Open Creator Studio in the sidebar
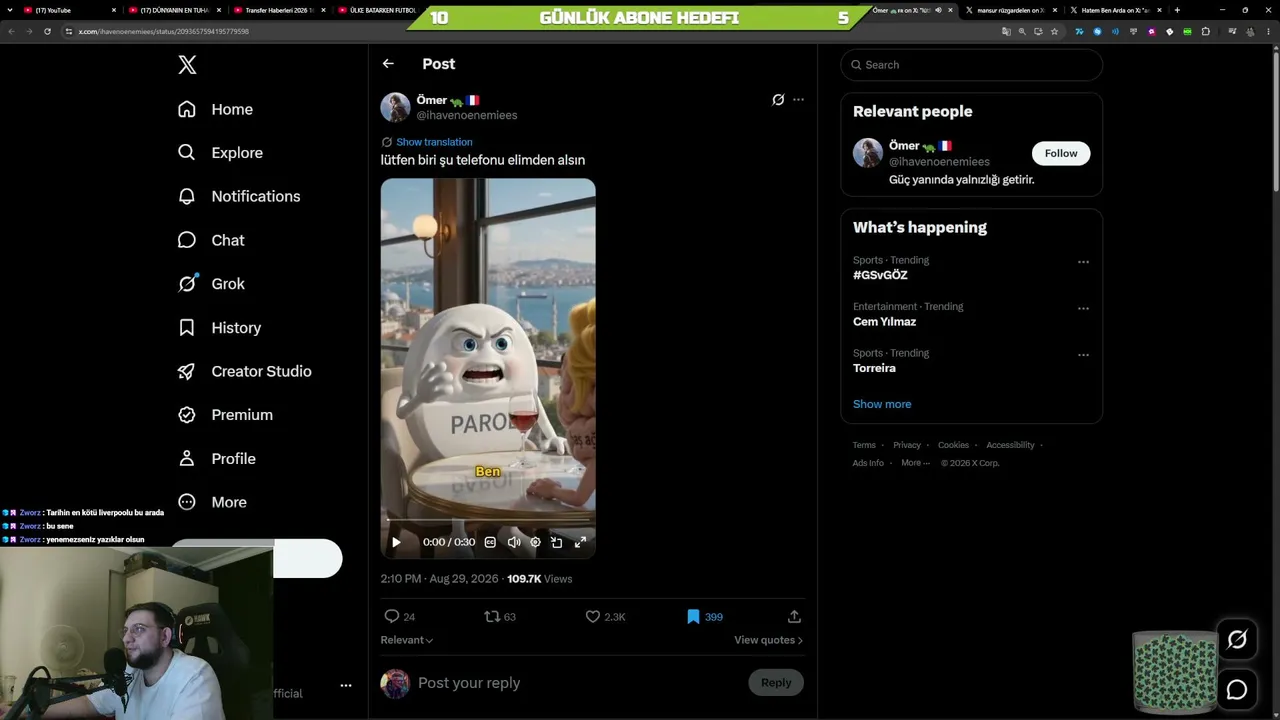This screenshot has height=720, width=1280. click(244, 371)
